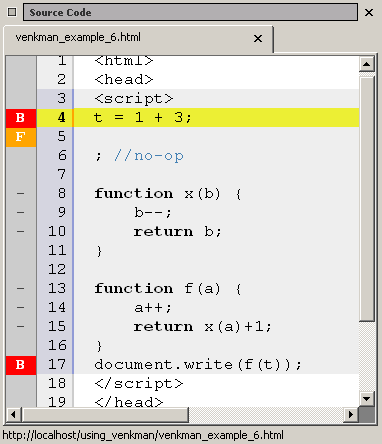The height and width of the screenshot is (444, 382).
Task: Set a breakpoint in the margin of line 15
Action: tap(21, 327)
